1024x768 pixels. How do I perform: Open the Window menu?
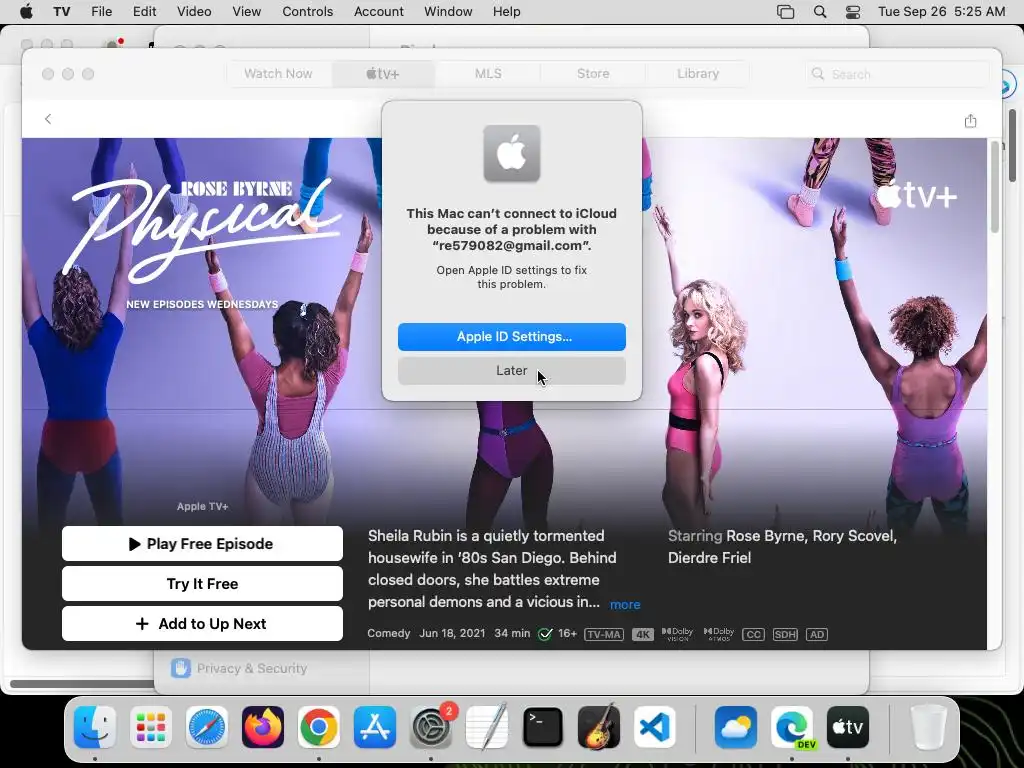tap(448, 12)
